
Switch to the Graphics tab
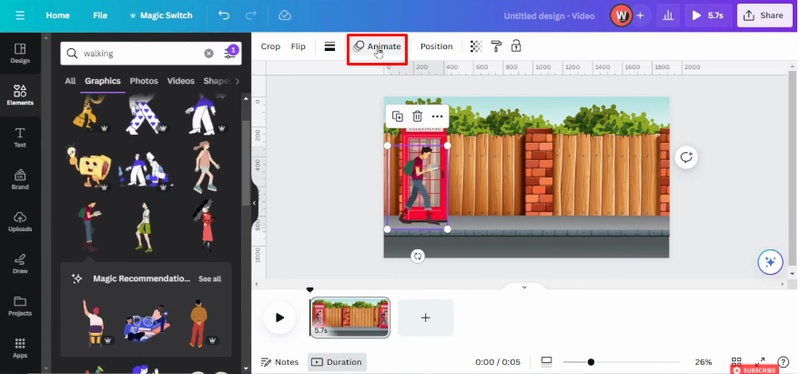tap(103, 81)
